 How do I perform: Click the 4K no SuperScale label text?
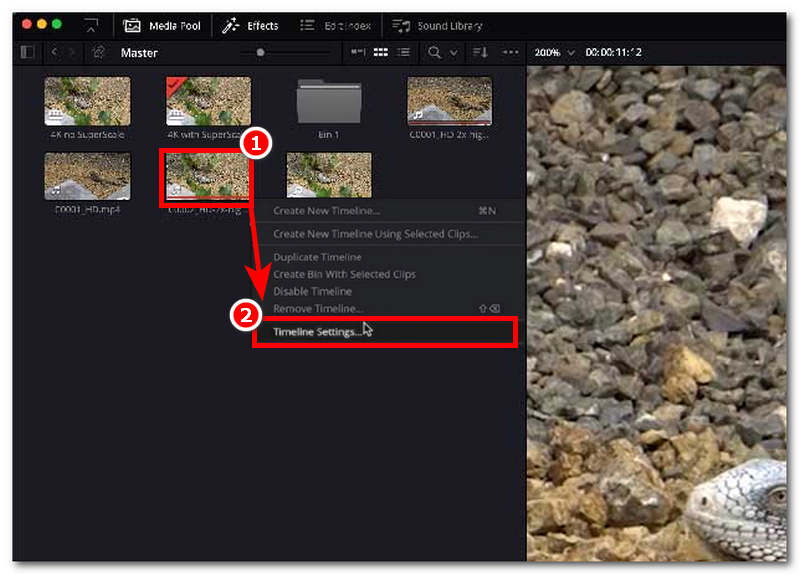[87, 135]
